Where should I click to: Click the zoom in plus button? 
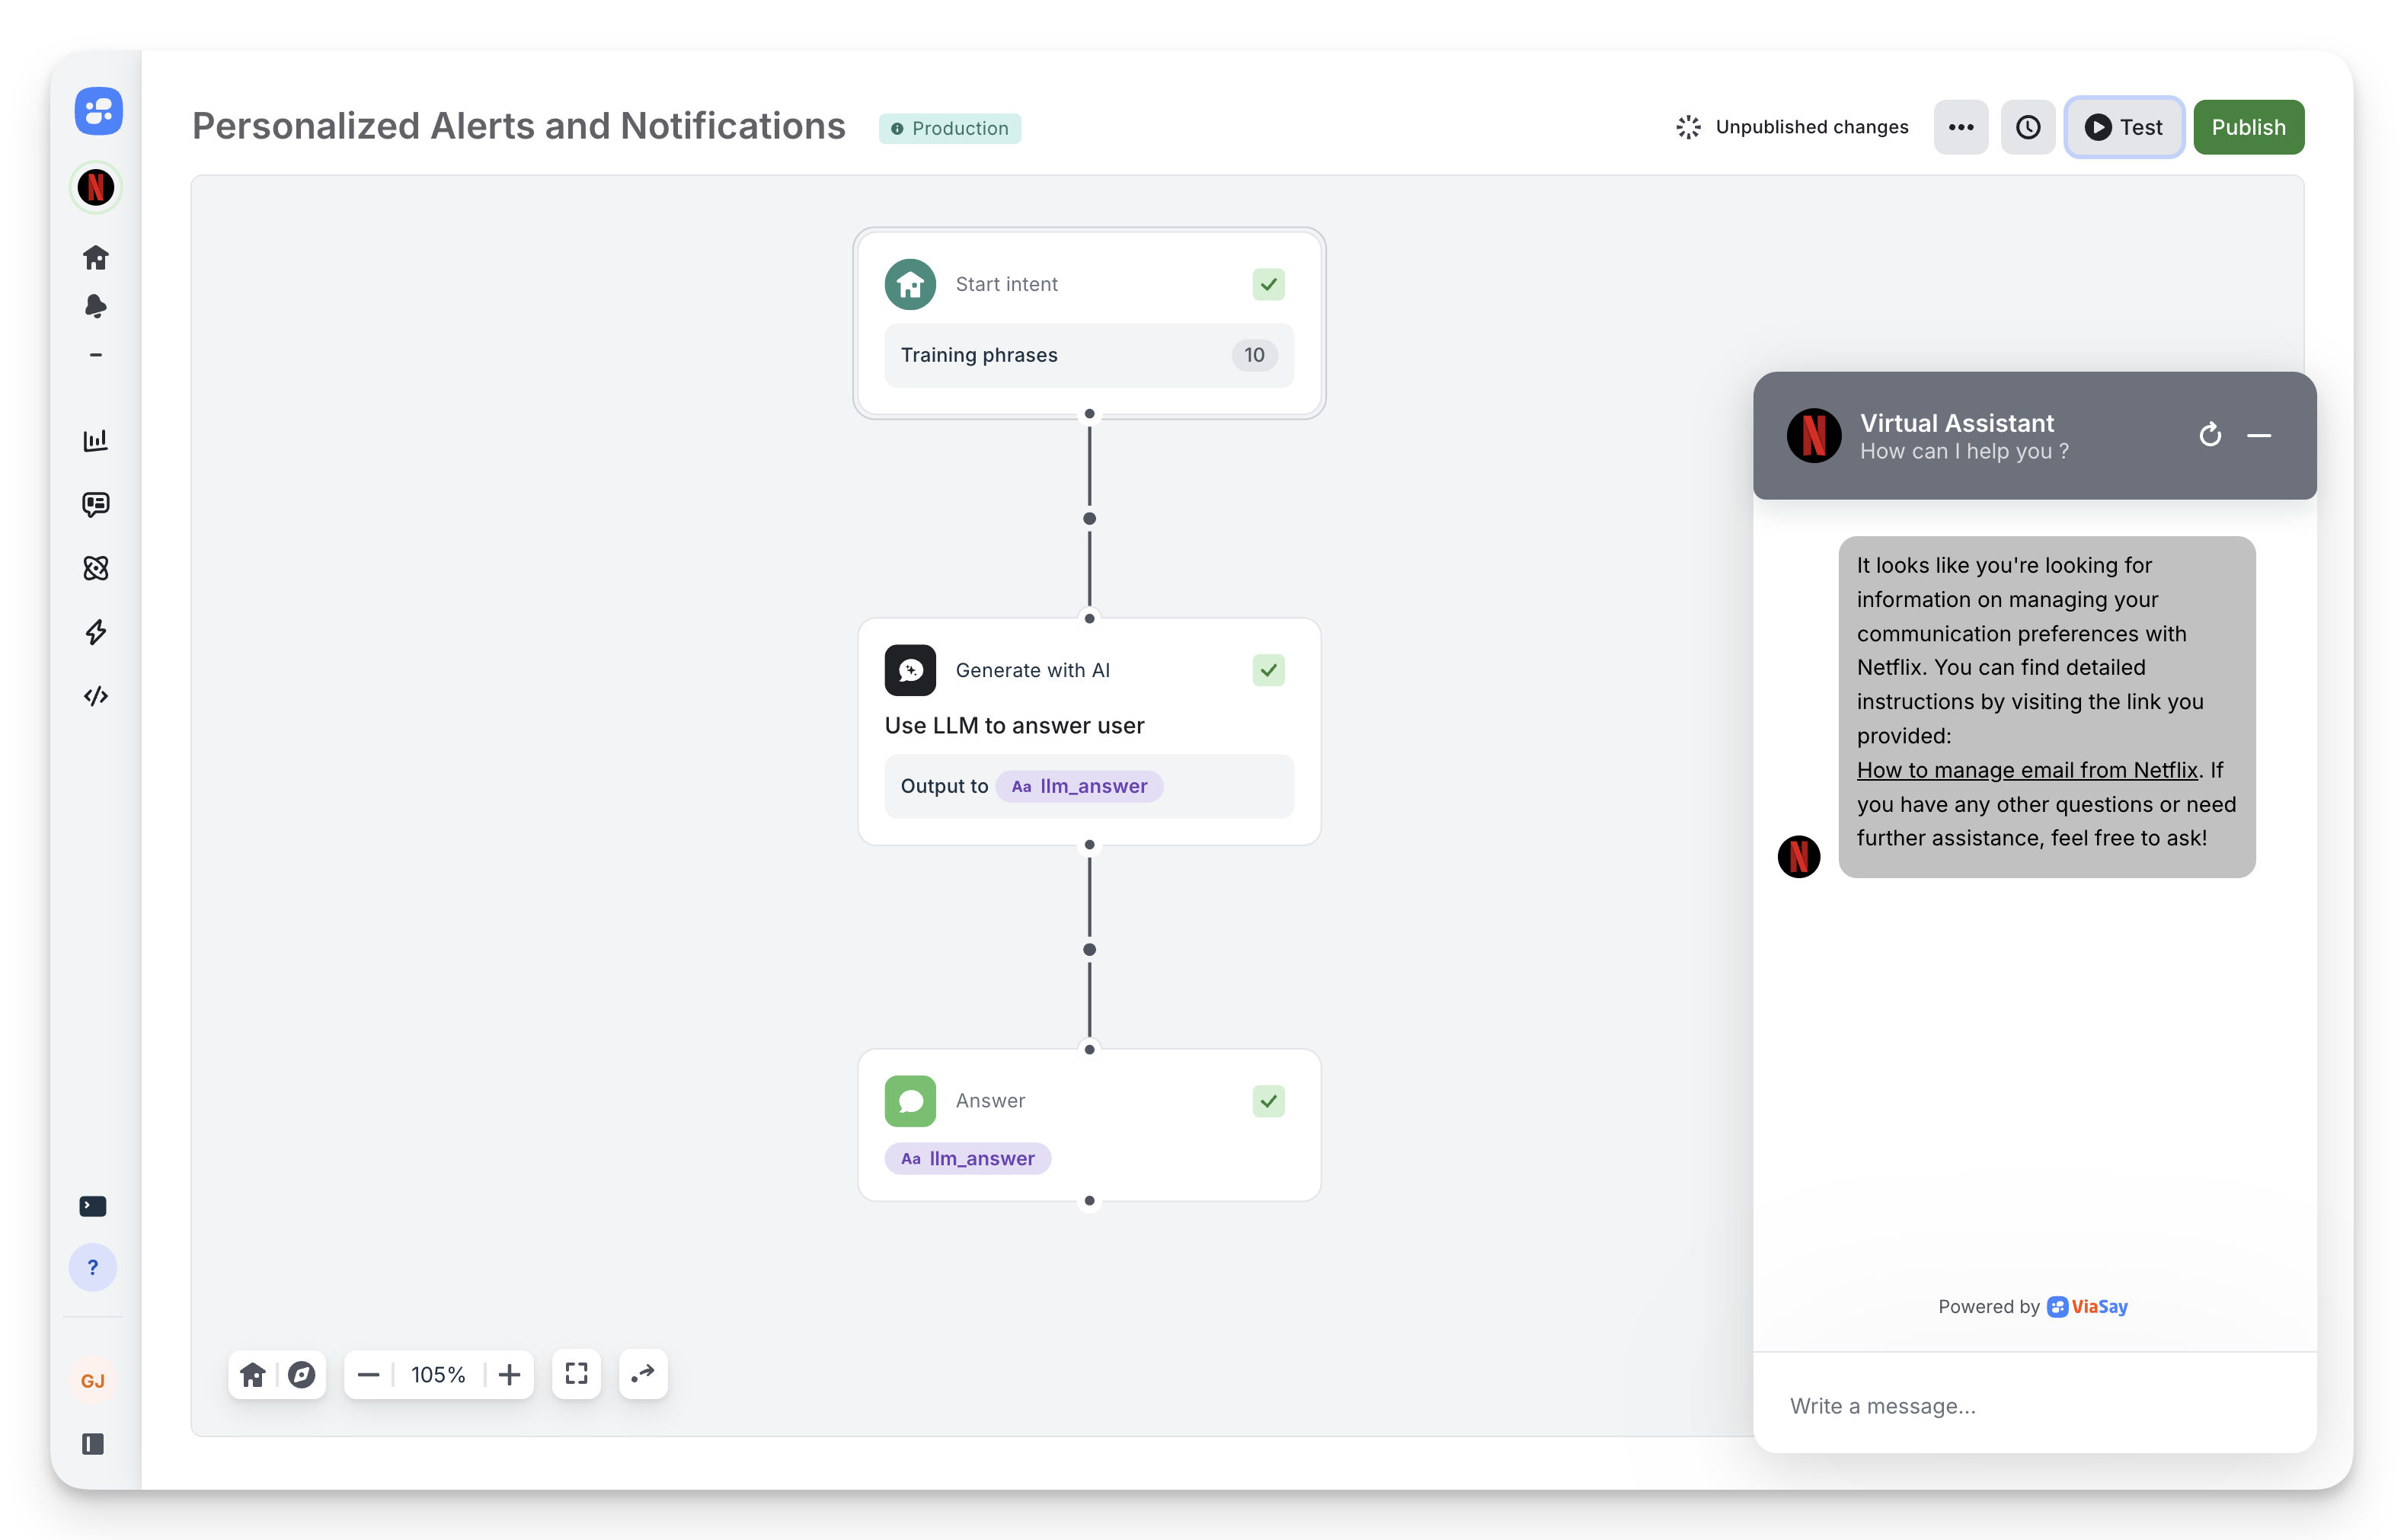point(509,1375)
